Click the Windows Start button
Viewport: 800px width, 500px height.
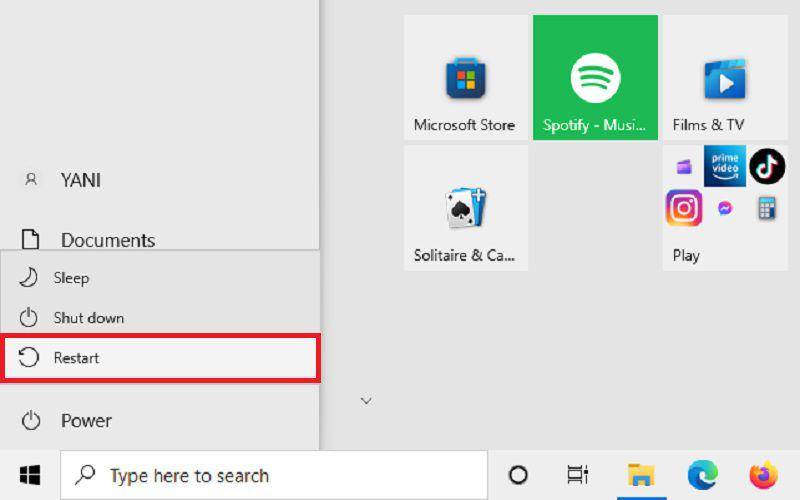pos(30,475)
